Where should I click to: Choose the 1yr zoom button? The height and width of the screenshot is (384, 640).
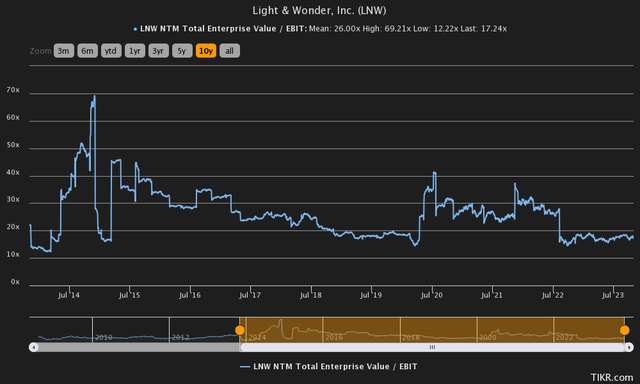(135, 51)
